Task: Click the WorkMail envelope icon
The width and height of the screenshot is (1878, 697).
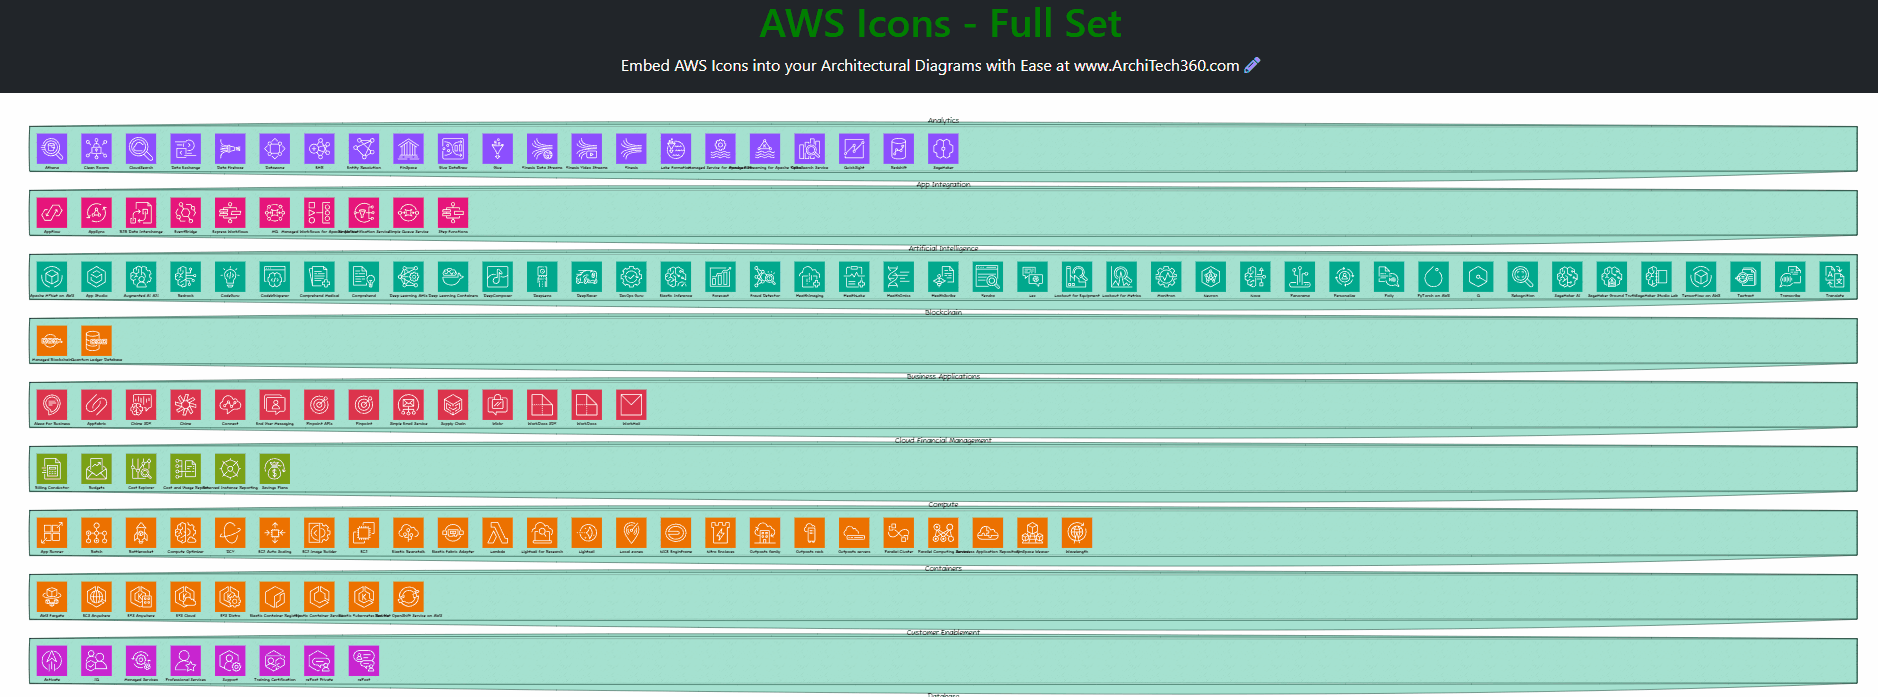Action: coord(631,405)
